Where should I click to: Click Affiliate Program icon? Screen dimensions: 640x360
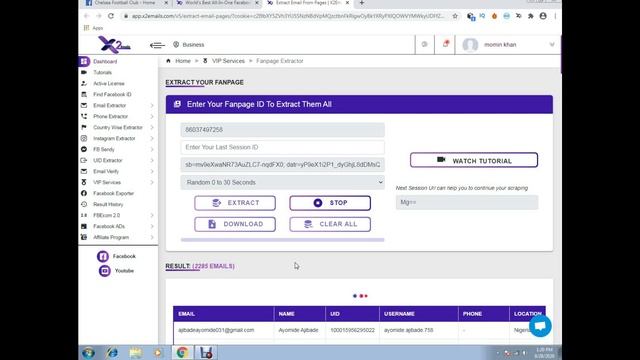84,237
